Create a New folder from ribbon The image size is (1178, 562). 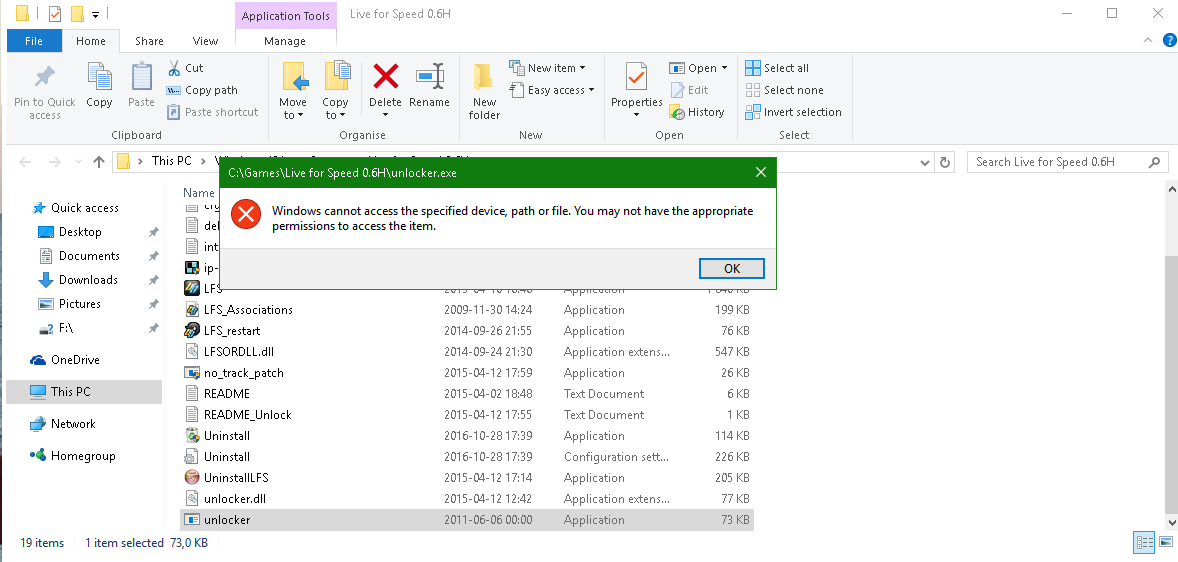coord(484,91)
